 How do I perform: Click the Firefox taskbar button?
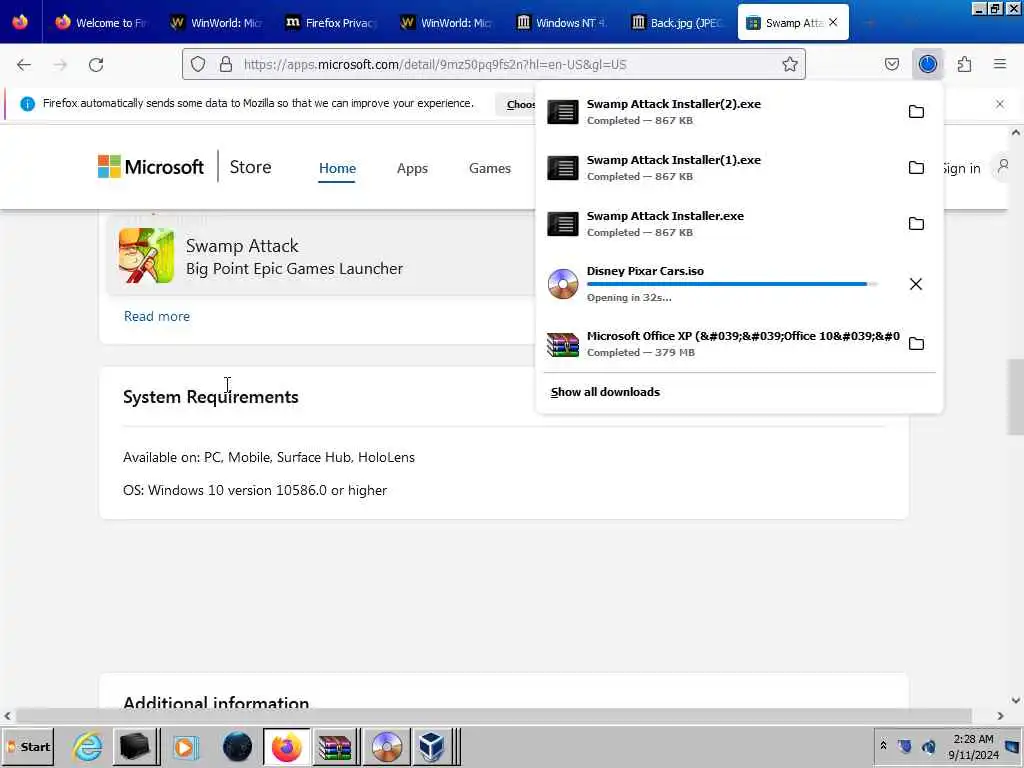pos(287,746)
